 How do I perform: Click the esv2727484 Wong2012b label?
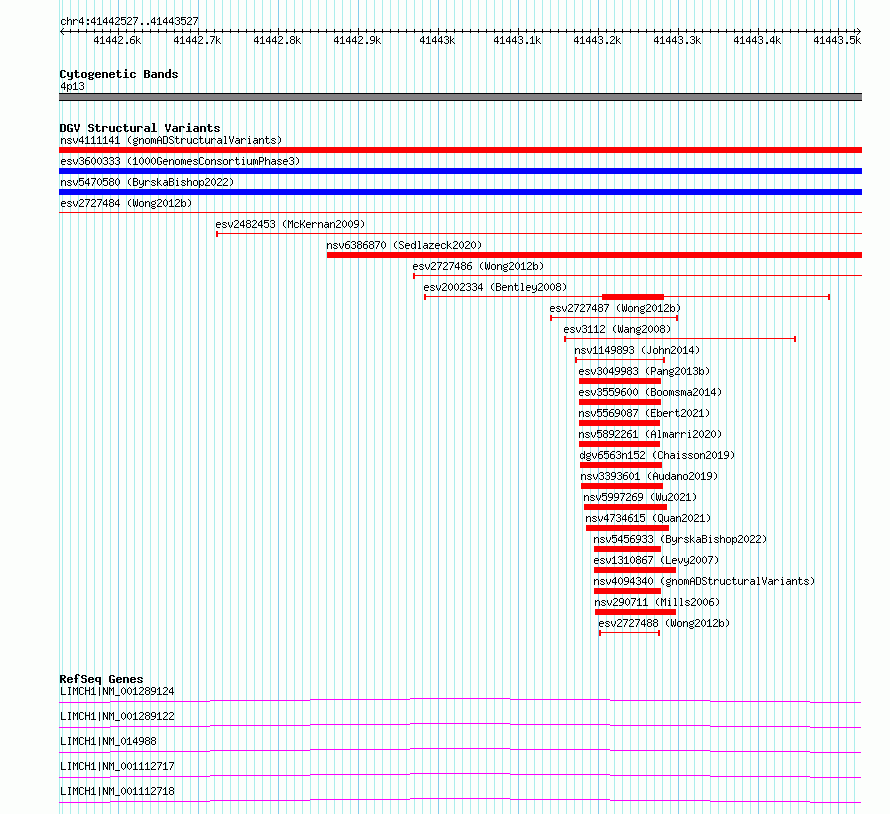tap(126, 203)
